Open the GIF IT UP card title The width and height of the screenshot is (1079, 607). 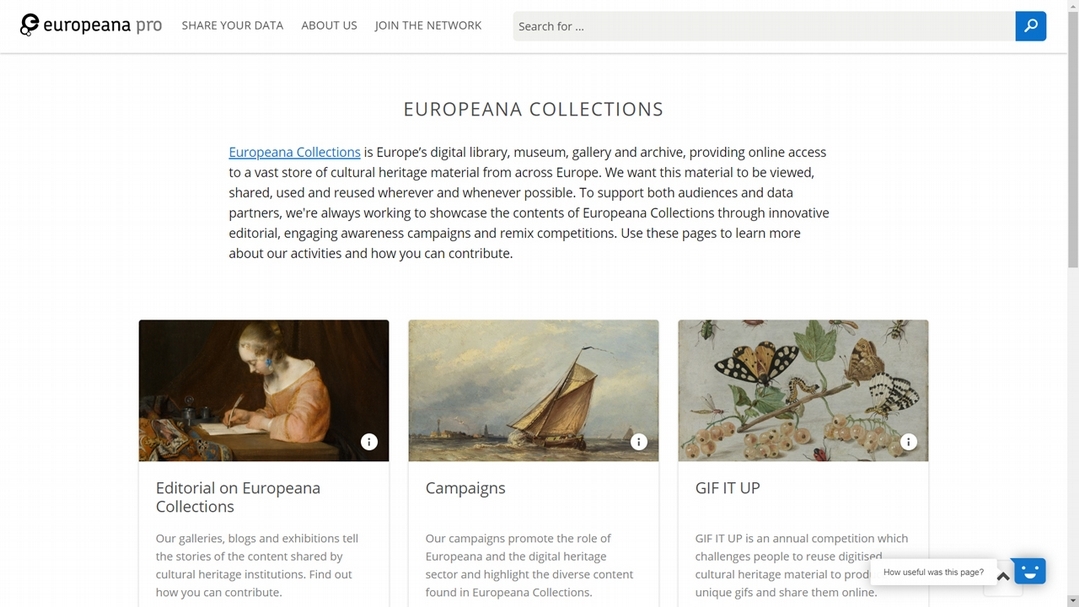coord(727,488)
